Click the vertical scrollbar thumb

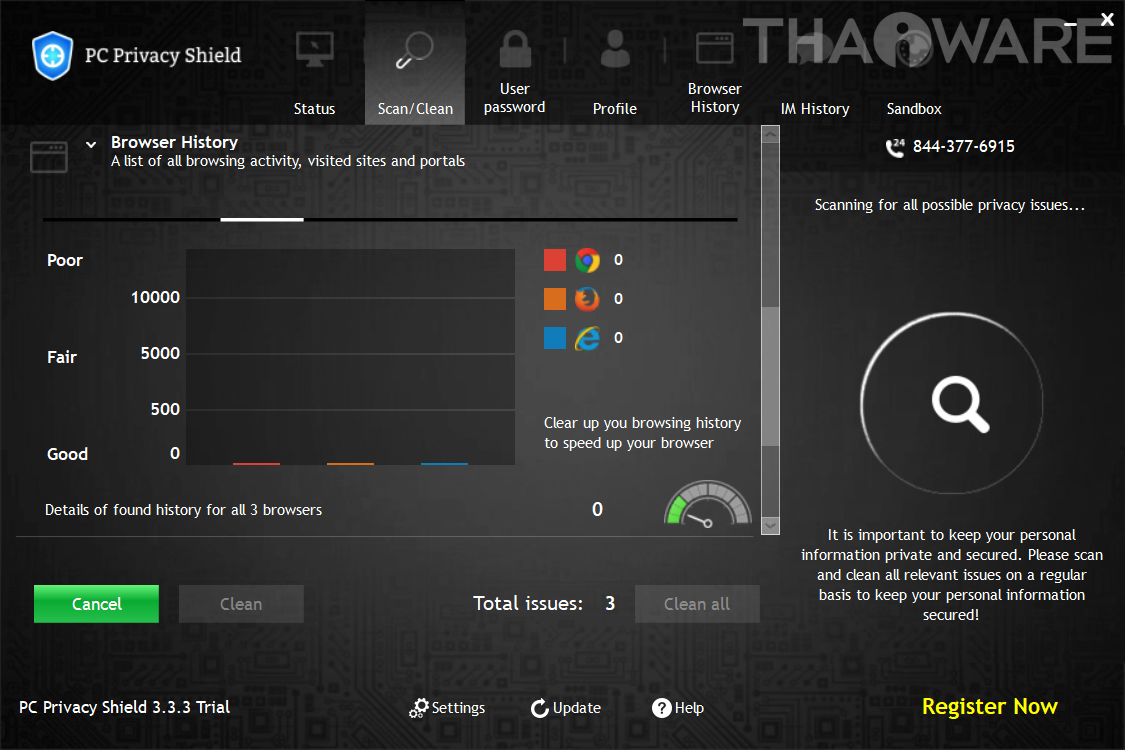click(x=771, y=376)
